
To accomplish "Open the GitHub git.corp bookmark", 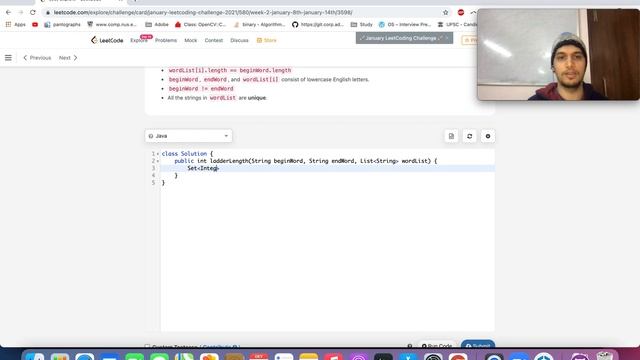I will click(x=318, y=24).
